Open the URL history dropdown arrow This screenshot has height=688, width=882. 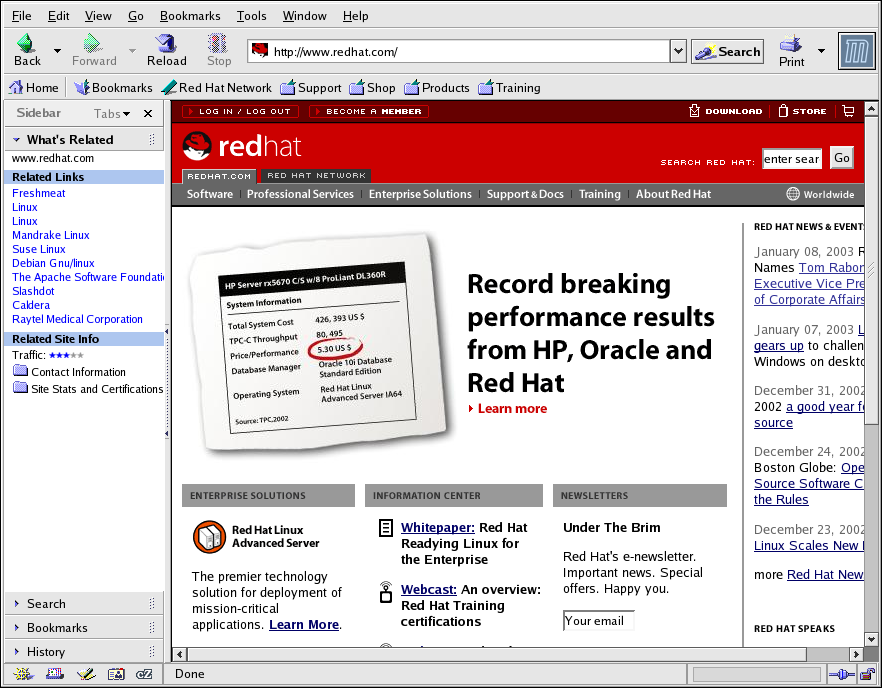[x=677, y=52]
